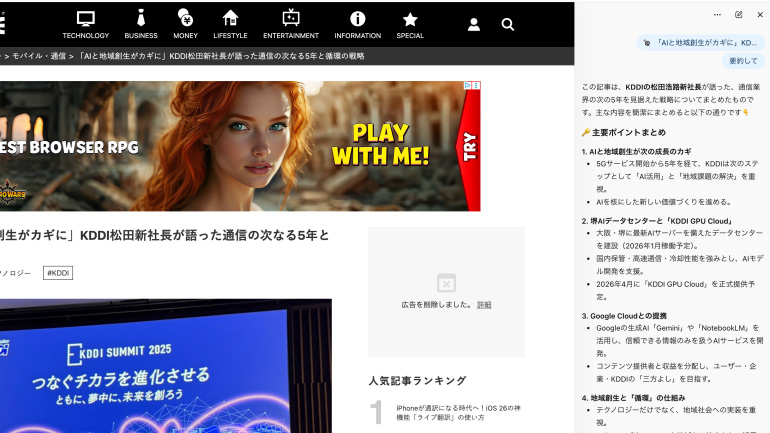This screenshot has width=770, height=433.
Task: Open the assistant panel more options menu
Action: tap(717, 15)
